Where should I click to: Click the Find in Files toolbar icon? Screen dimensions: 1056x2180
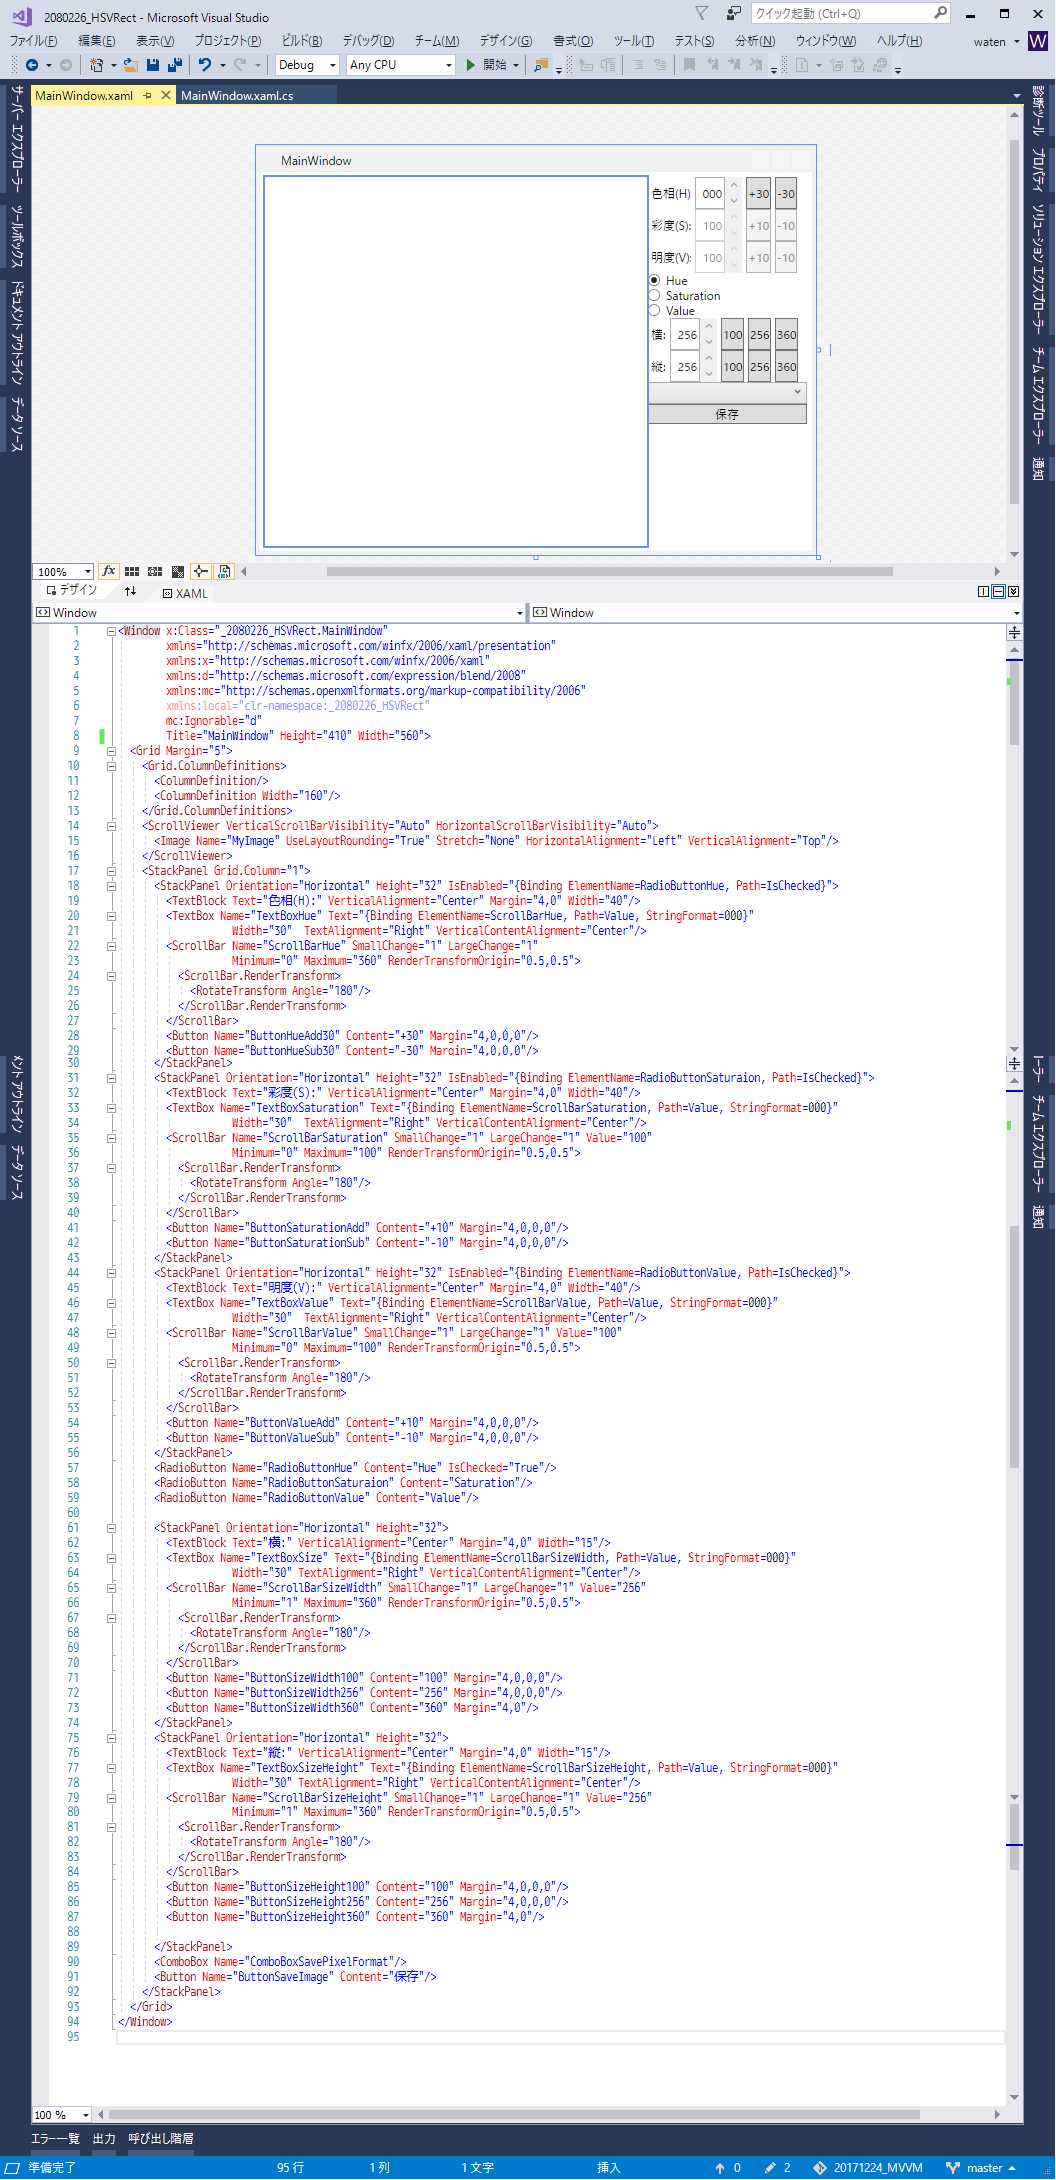(541, 65)
